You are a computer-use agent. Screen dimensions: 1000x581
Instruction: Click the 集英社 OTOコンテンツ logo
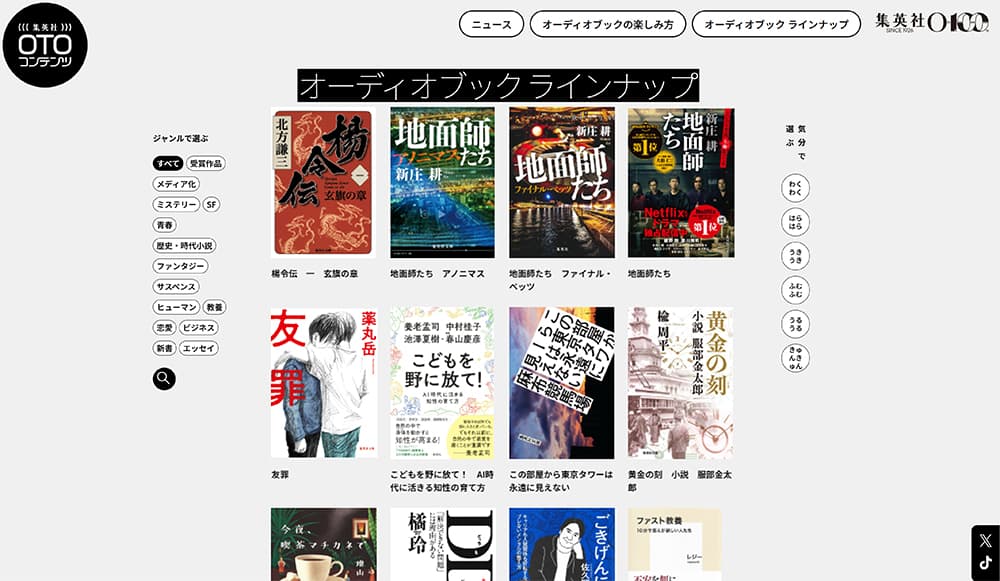(x=45, y=45)
